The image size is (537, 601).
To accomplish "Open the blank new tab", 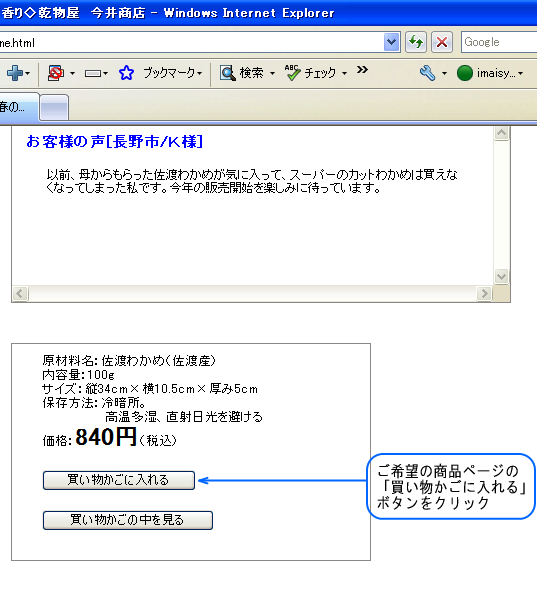I will pos(54,108).
